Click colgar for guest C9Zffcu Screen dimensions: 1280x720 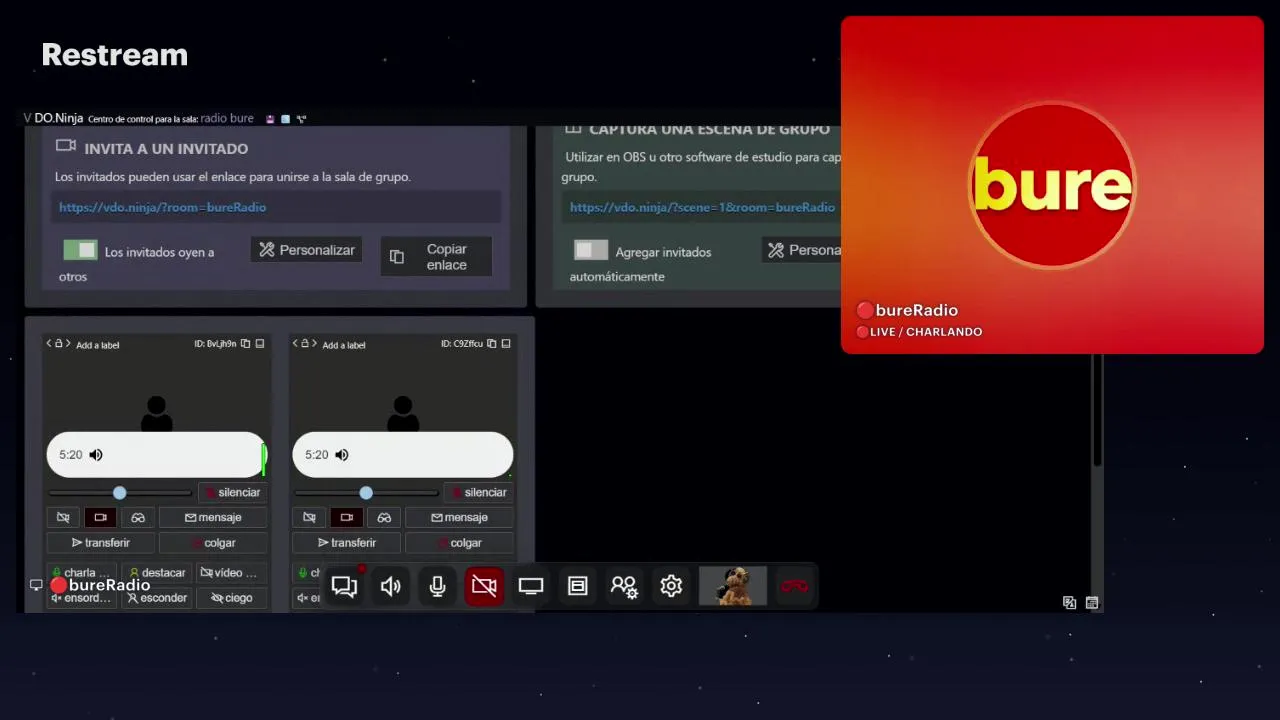pos(459,543)
